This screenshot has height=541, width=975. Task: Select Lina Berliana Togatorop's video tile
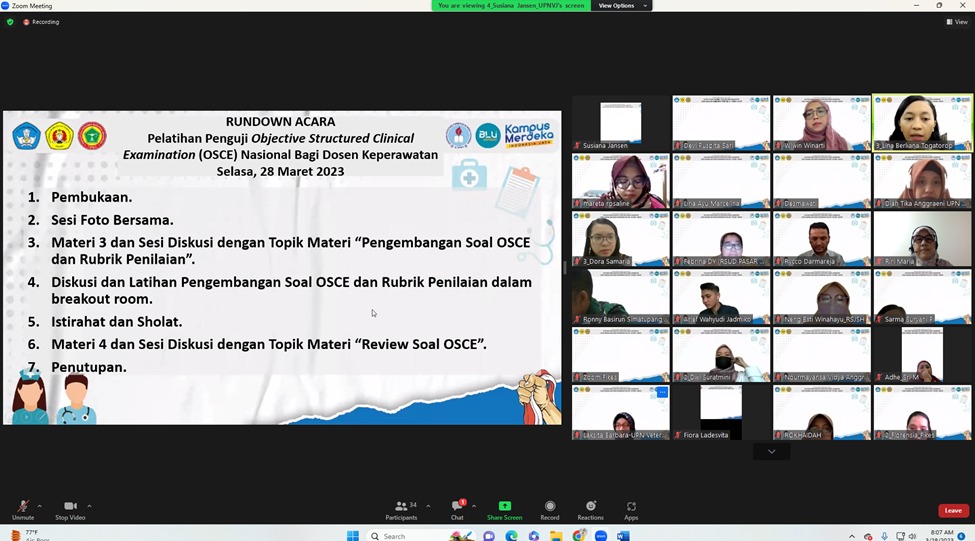[922, 122]
